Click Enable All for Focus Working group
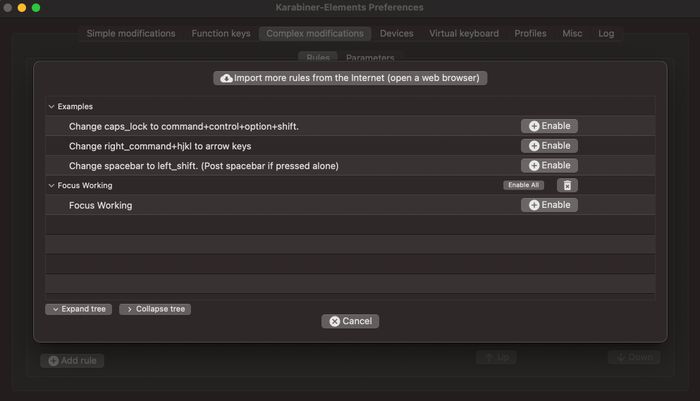 tap(523, 185)
